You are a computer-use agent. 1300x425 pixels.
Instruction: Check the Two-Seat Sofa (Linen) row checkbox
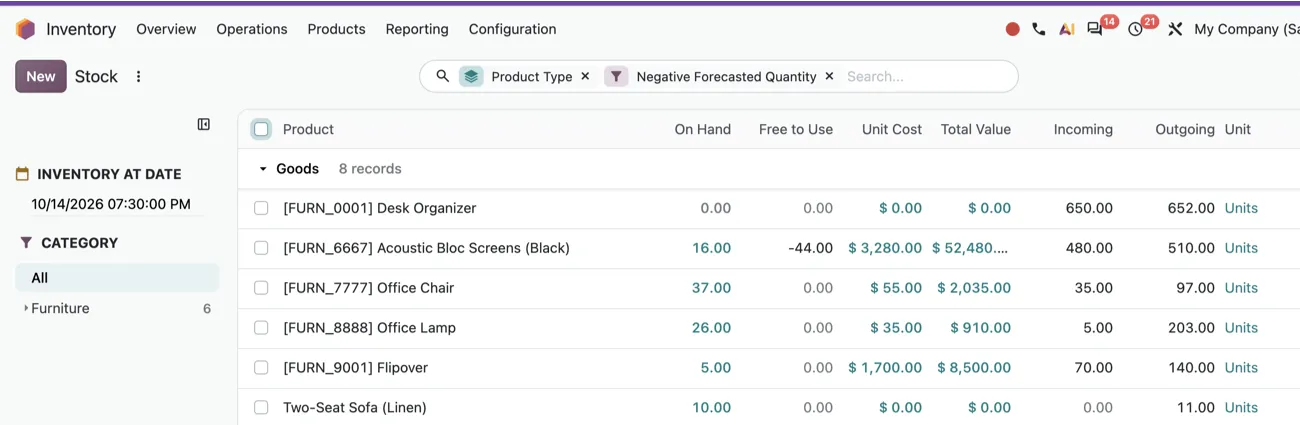click(x=261, y=408)
